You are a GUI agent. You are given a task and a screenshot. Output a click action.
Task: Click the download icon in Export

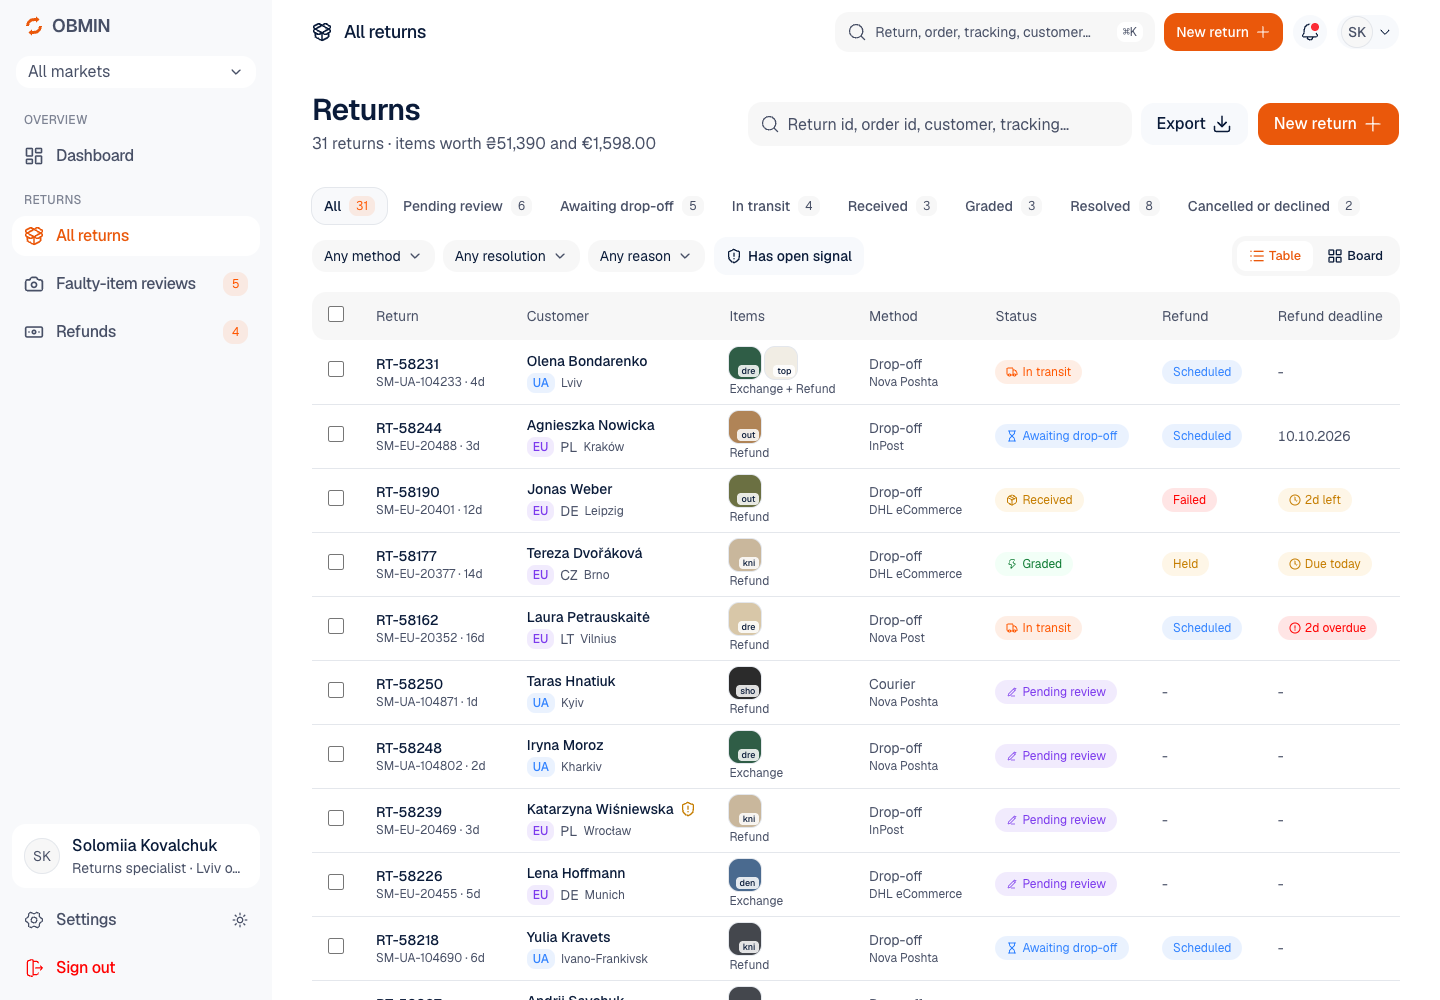(1222, 124)
